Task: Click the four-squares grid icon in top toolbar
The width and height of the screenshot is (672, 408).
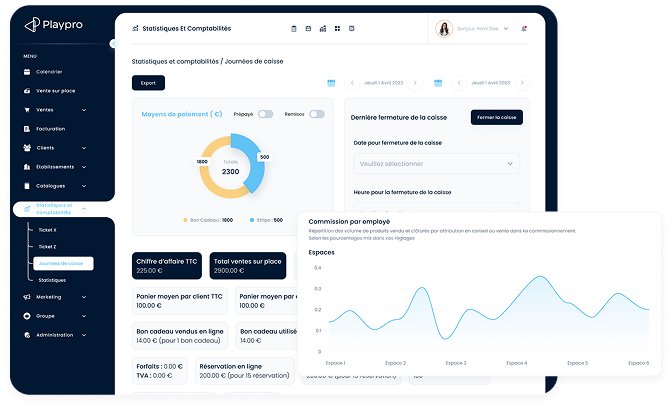Action: [x=337, y=29]
